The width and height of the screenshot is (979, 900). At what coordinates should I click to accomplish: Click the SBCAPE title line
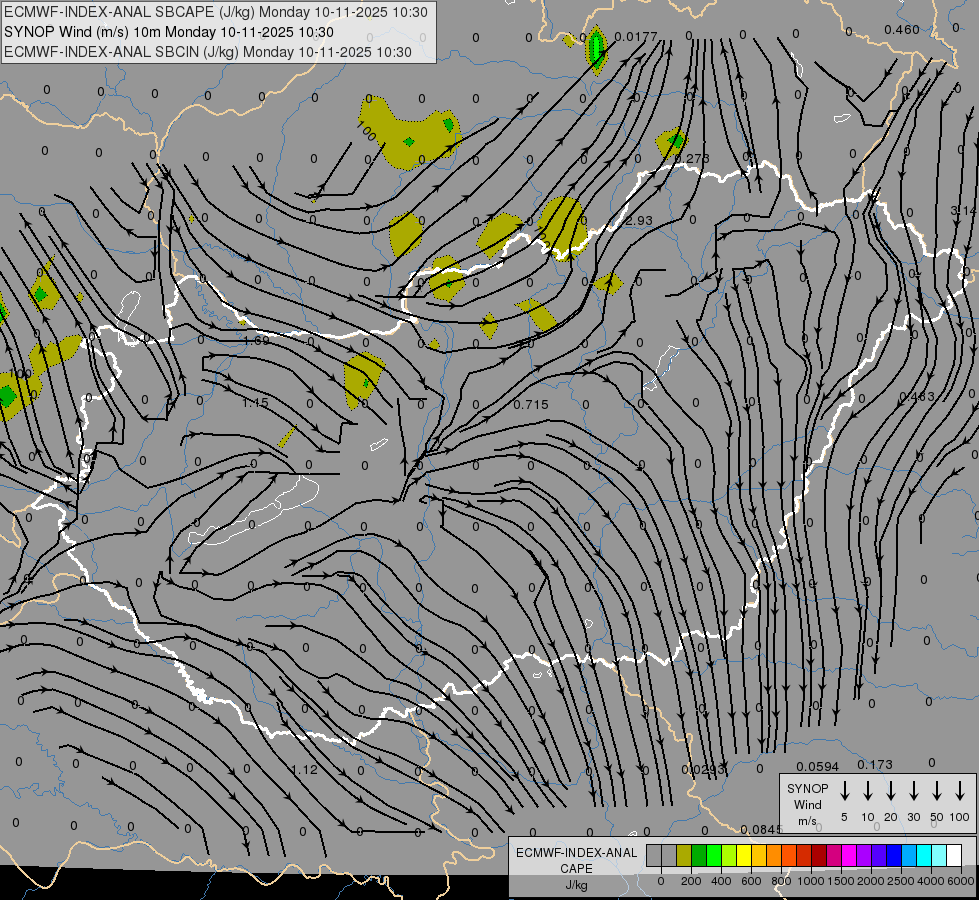[x=215, y=12]
